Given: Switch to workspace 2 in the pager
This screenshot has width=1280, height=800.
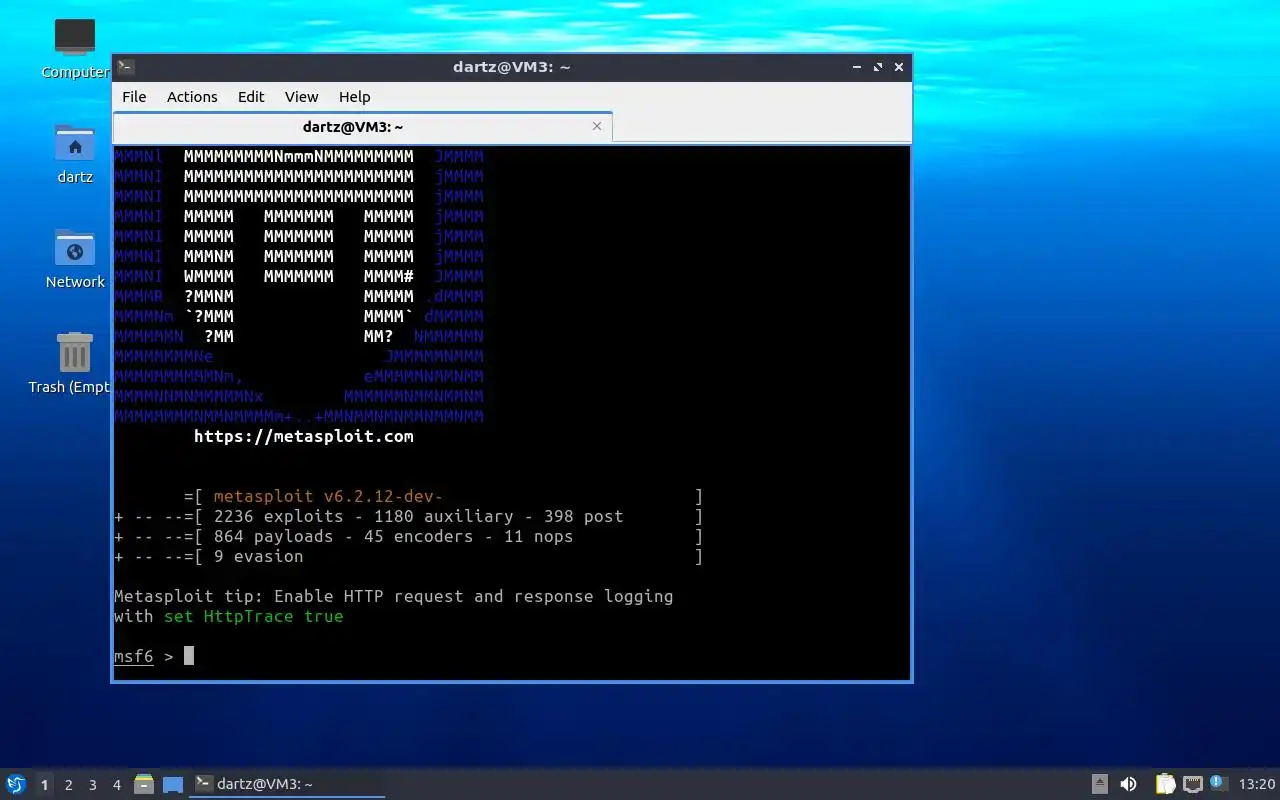Looking at the screenshot, I should point(69,785).
